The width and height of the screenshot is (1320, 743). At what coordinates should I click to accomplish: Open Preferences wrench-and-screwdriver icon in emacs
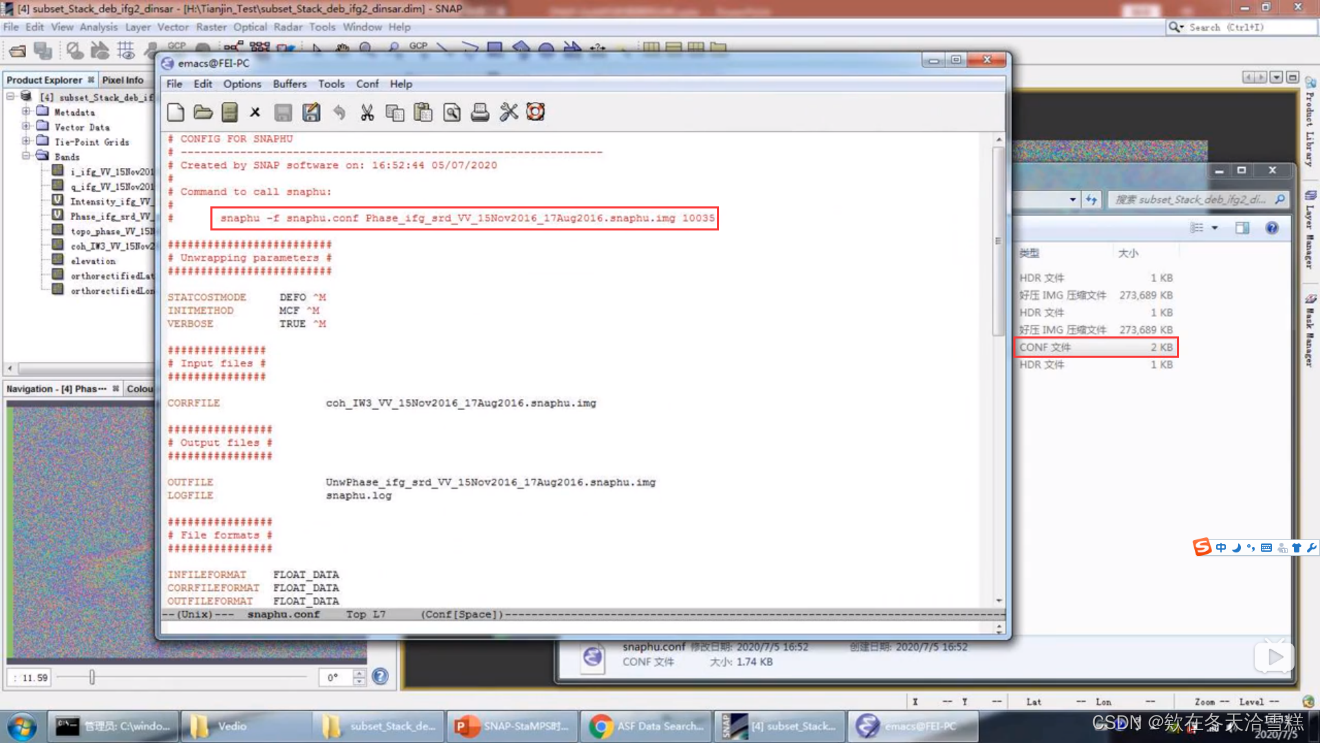(x=509, y=112)
